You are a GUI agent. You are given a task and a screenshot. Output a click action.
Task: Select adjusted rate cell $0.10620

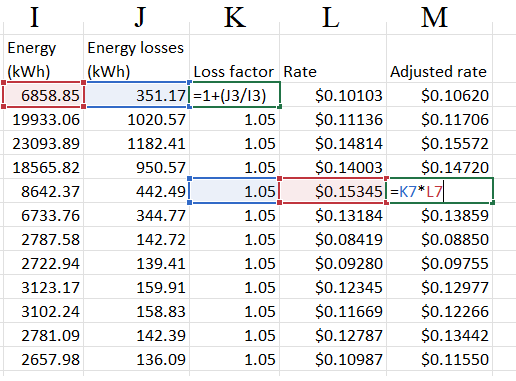tap(440, 95)
